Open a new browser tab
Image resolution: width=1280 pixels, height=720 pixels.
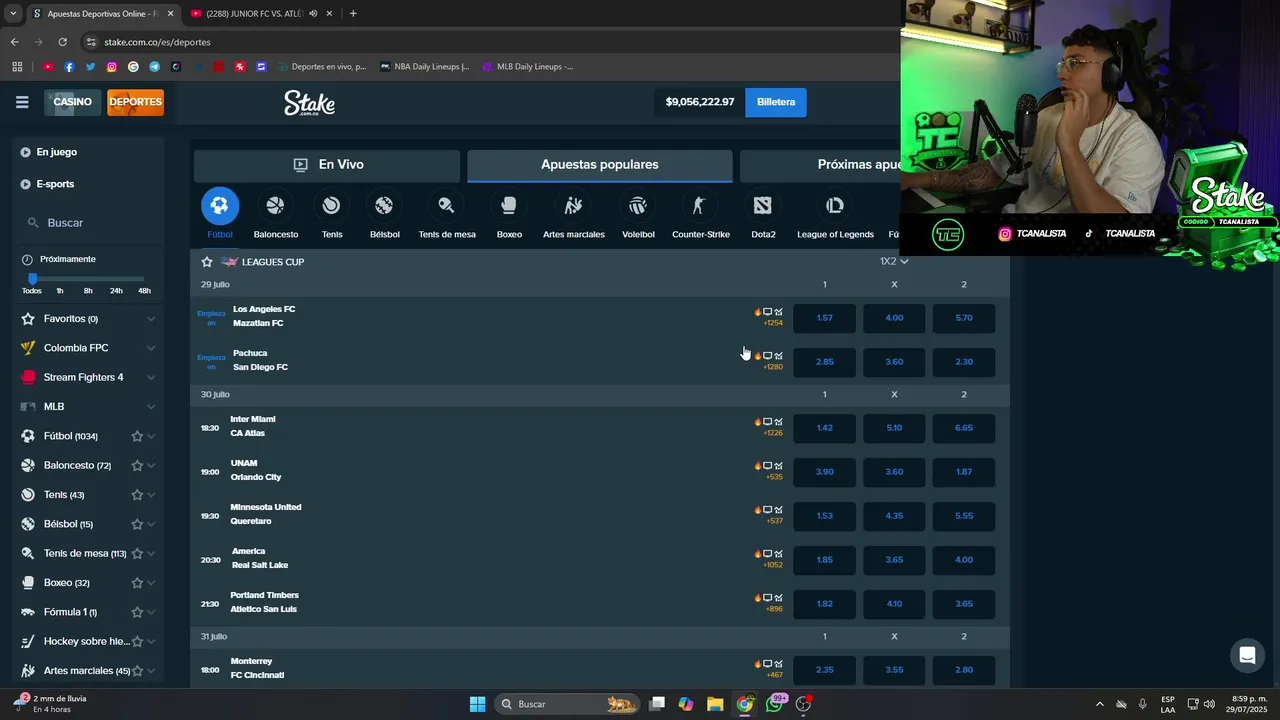click(x=353, y=14)
